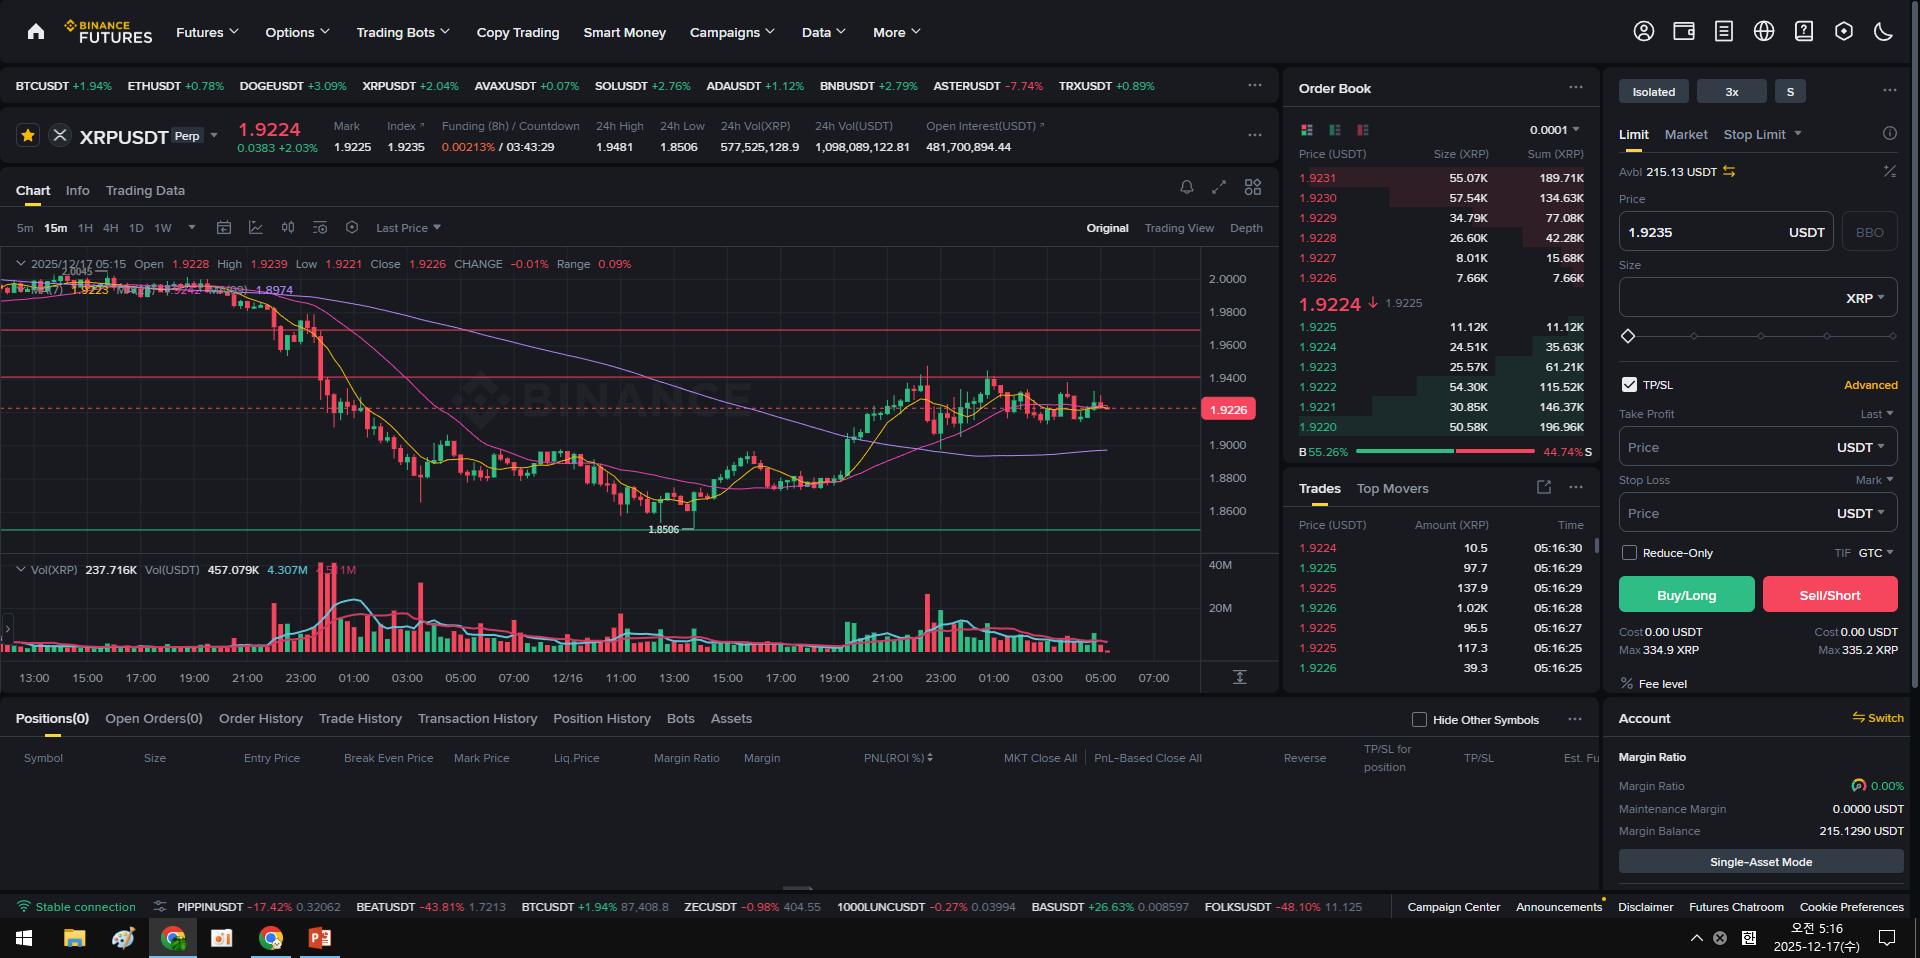Open the order calculator icon
The height and width of the screenshot is (958, 1920).
tap(1890, 172)
